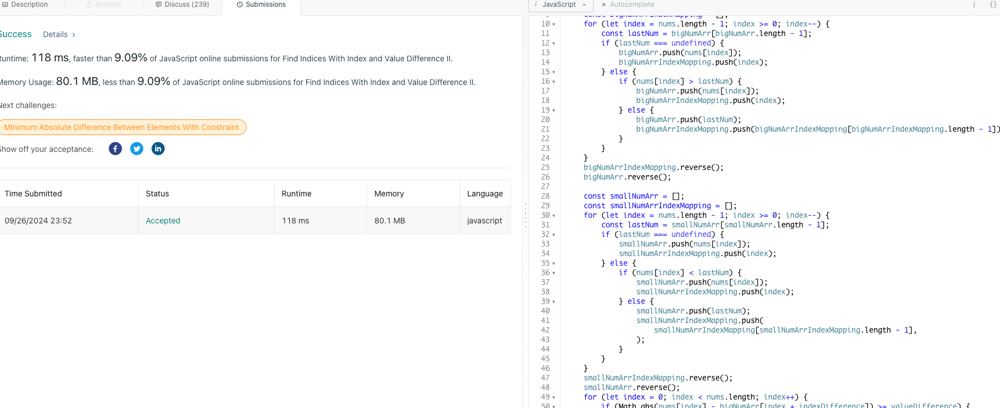Image resolution: width=1000 pixels, height=408 pixels.
Task: Open the Accepted submission status link
Action: pos(163,221)
